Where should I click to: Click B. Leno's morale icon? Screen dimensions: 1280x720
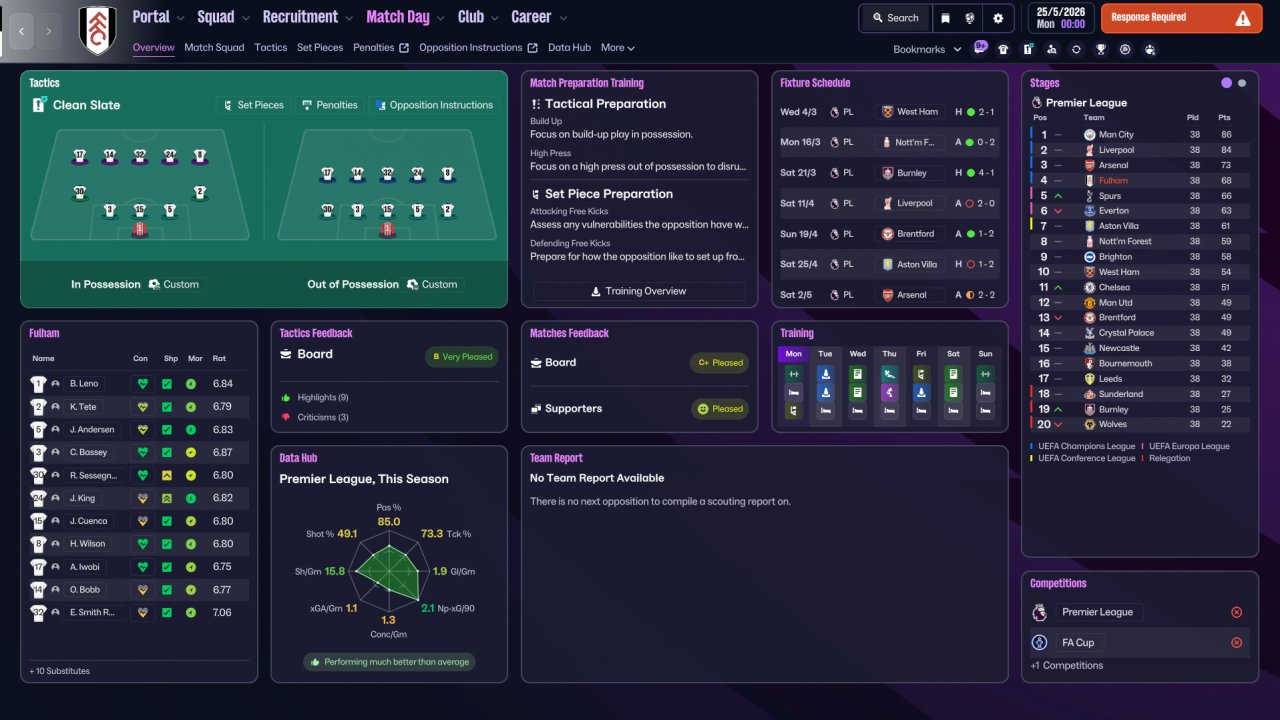[191, 384]
